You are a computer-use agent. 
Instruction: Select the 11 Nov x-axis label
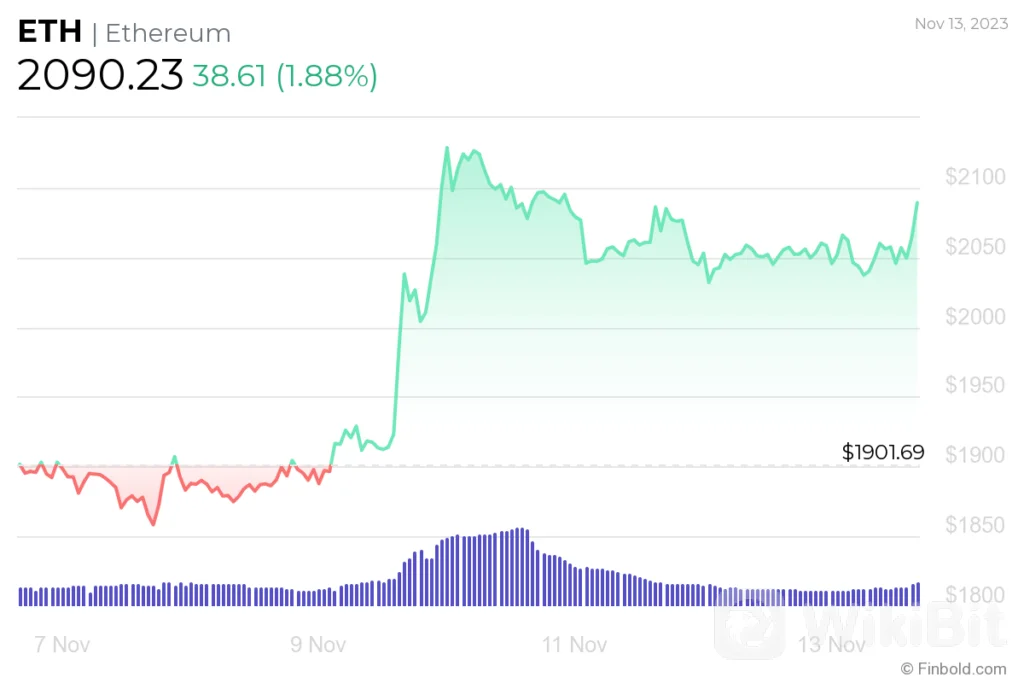[x=575, y=645]
